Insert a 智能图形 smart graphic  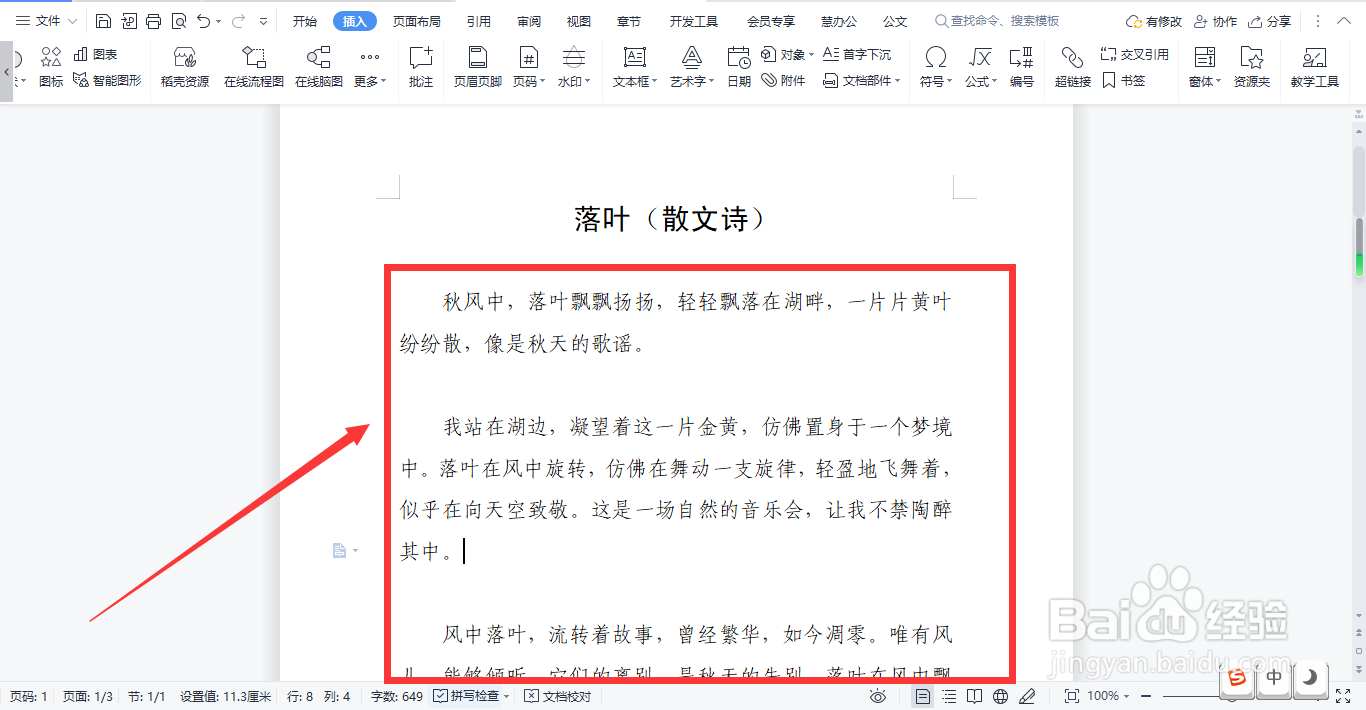pyautogui.click(x=107, y=80)
